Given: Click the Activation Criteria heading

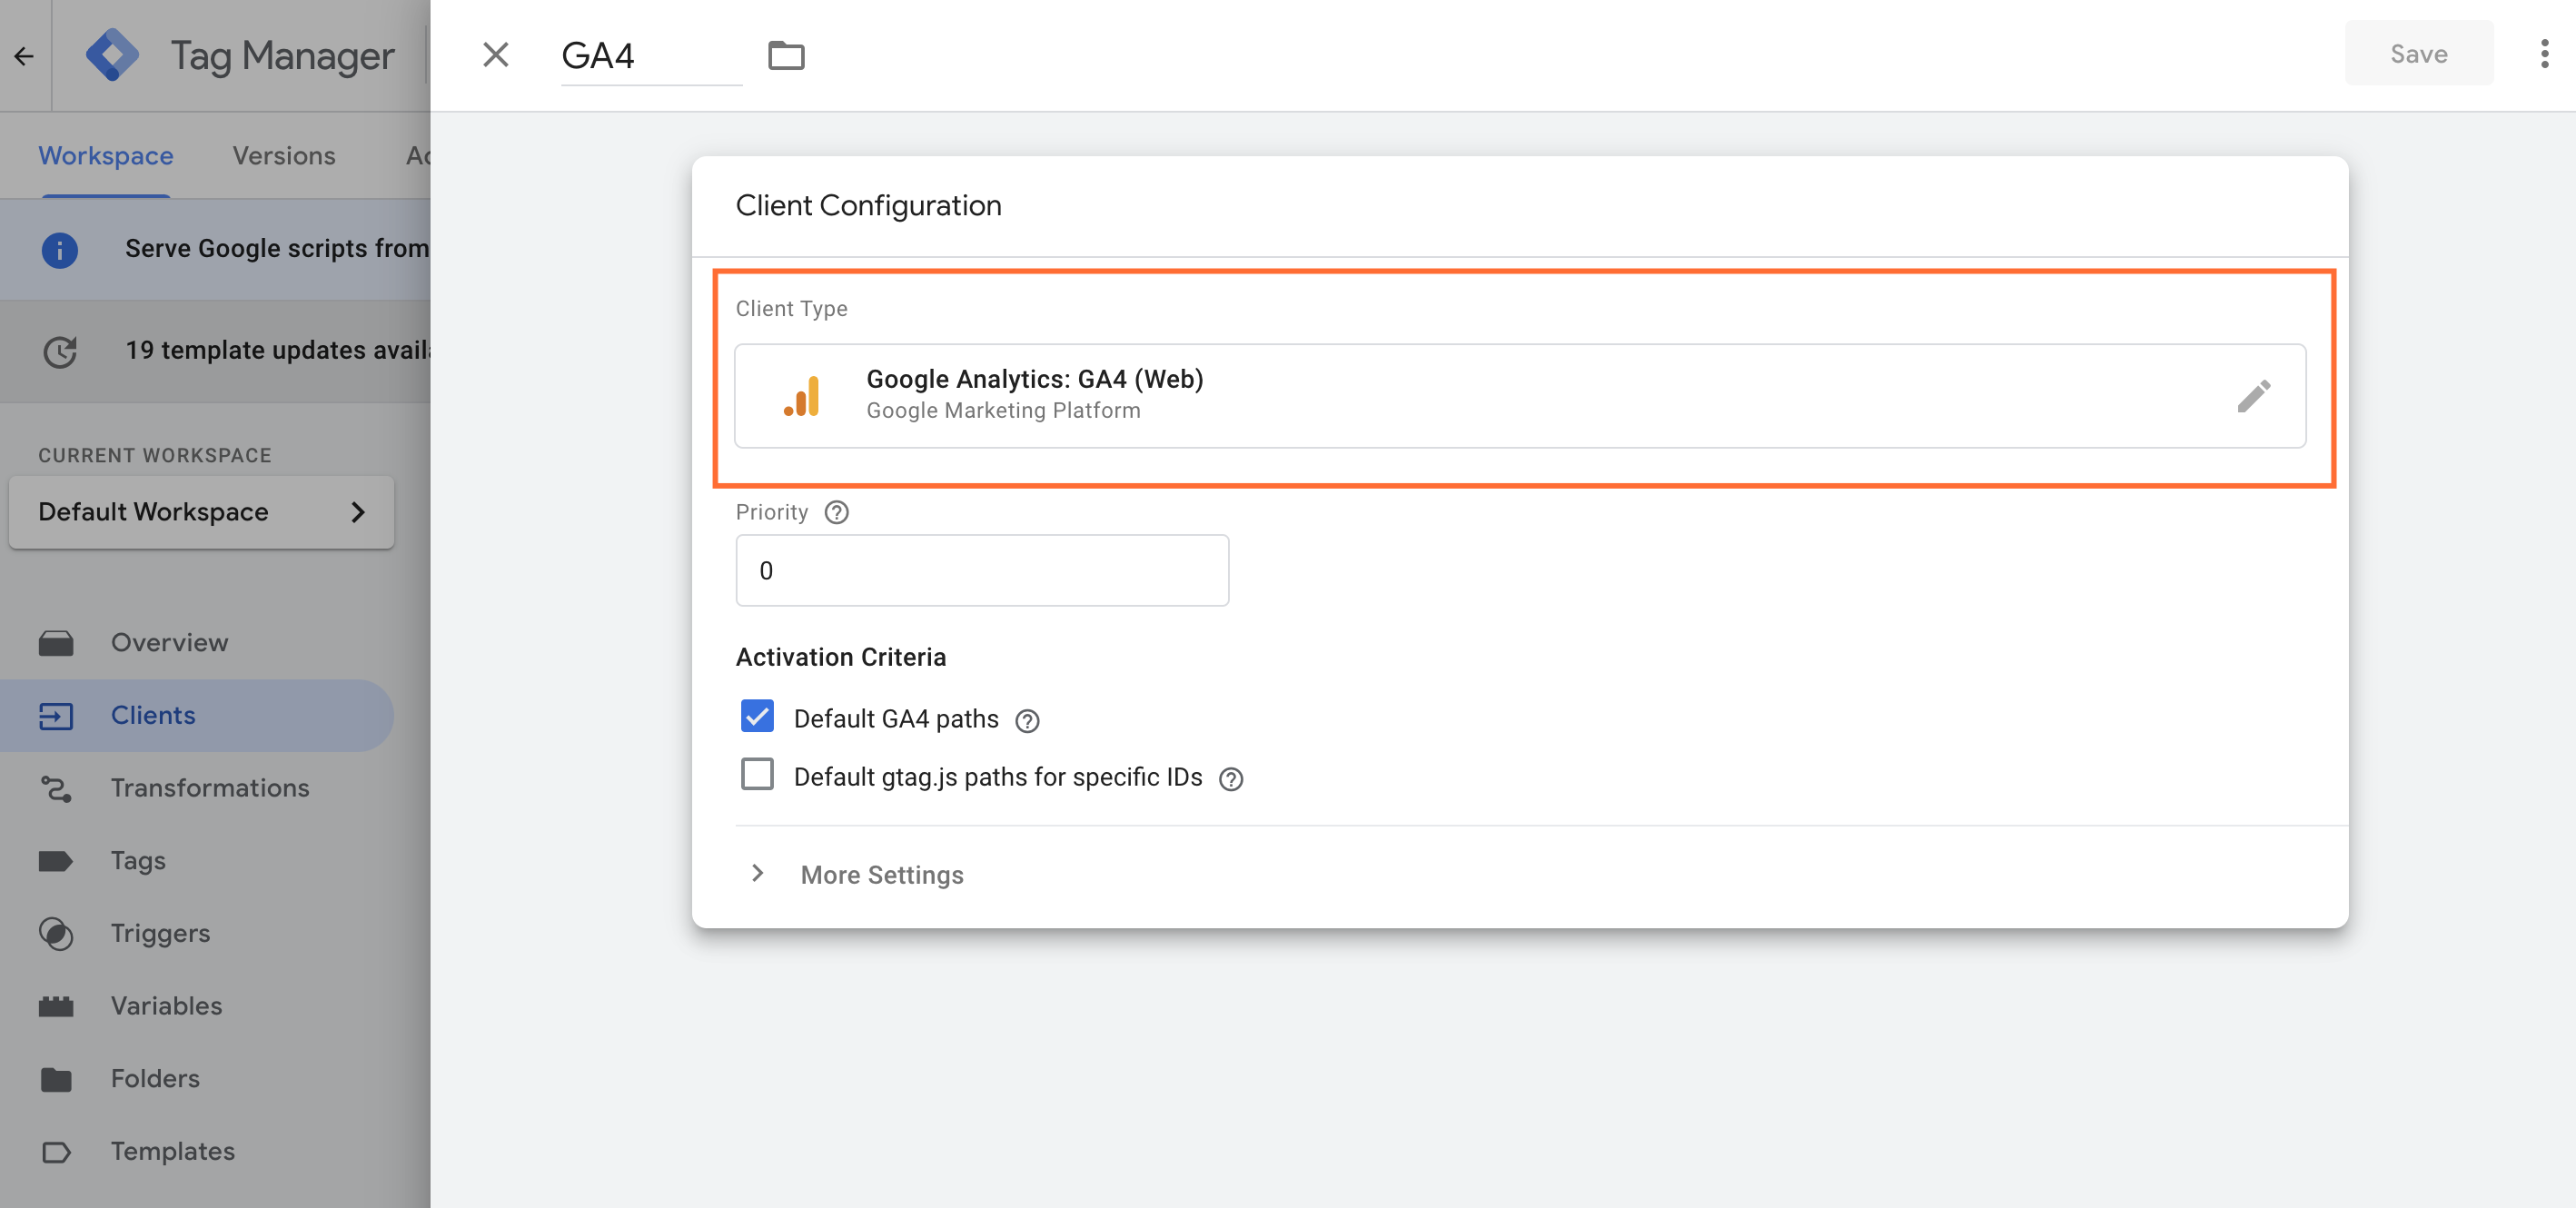Looking at the screenshot, I should click(840, 657).
